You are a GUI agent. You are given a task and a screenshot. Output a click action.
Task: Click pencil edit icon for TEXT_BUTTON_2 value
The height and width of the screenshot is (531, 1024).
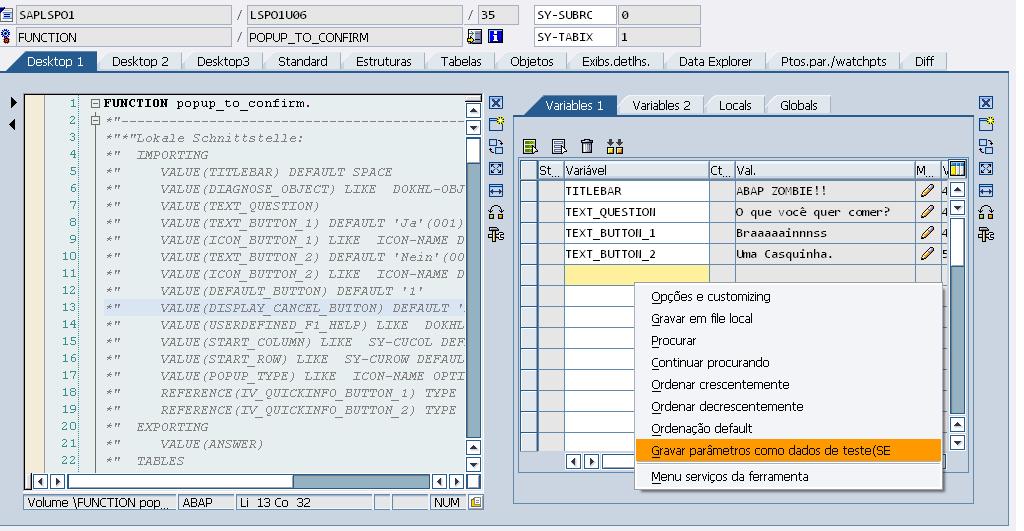coord(927,254)
